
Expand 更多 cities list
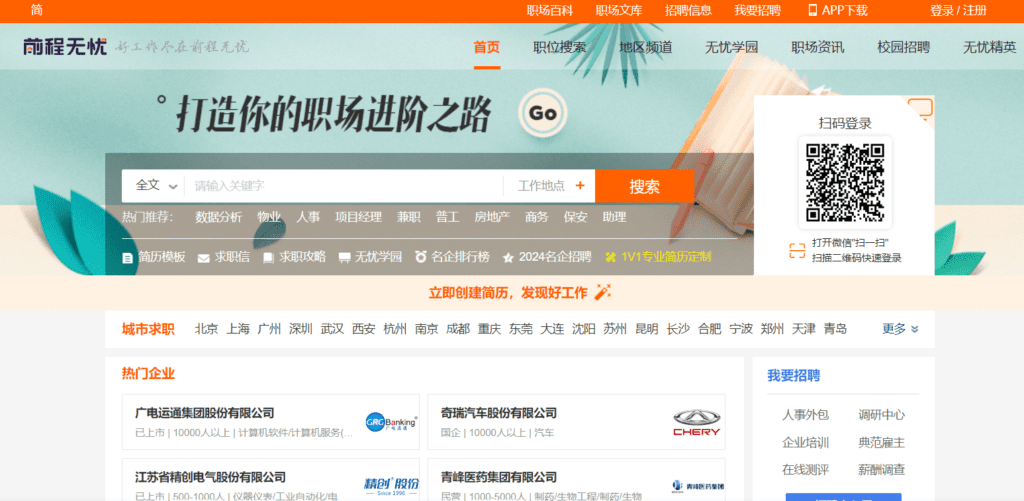[901, 329]
